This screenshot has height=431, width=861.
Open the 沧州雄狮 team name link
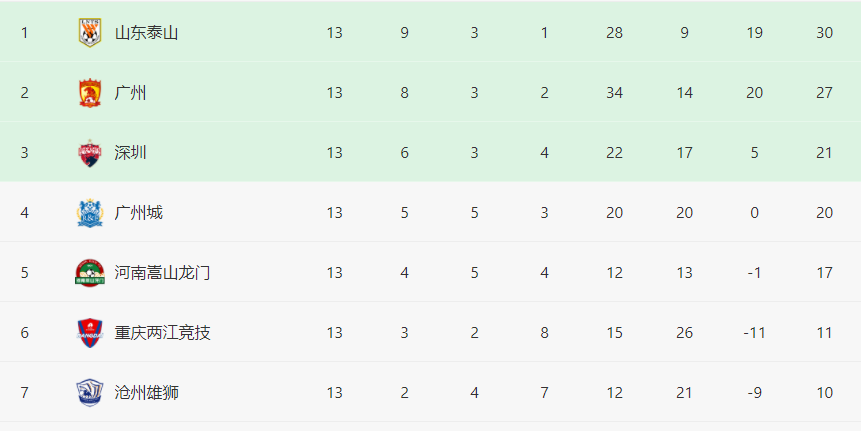point(146,393)
